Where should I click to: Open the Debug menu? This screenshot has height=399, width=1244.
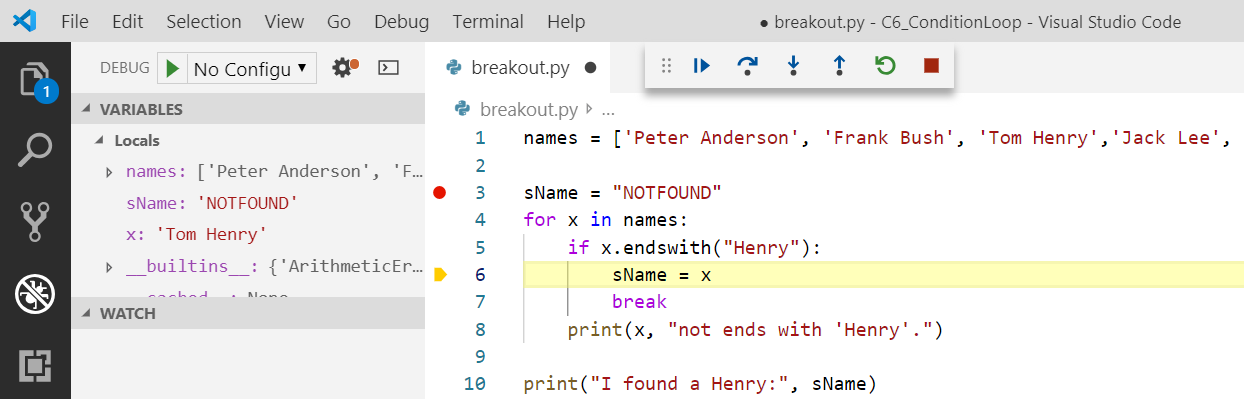coord(401,21)
